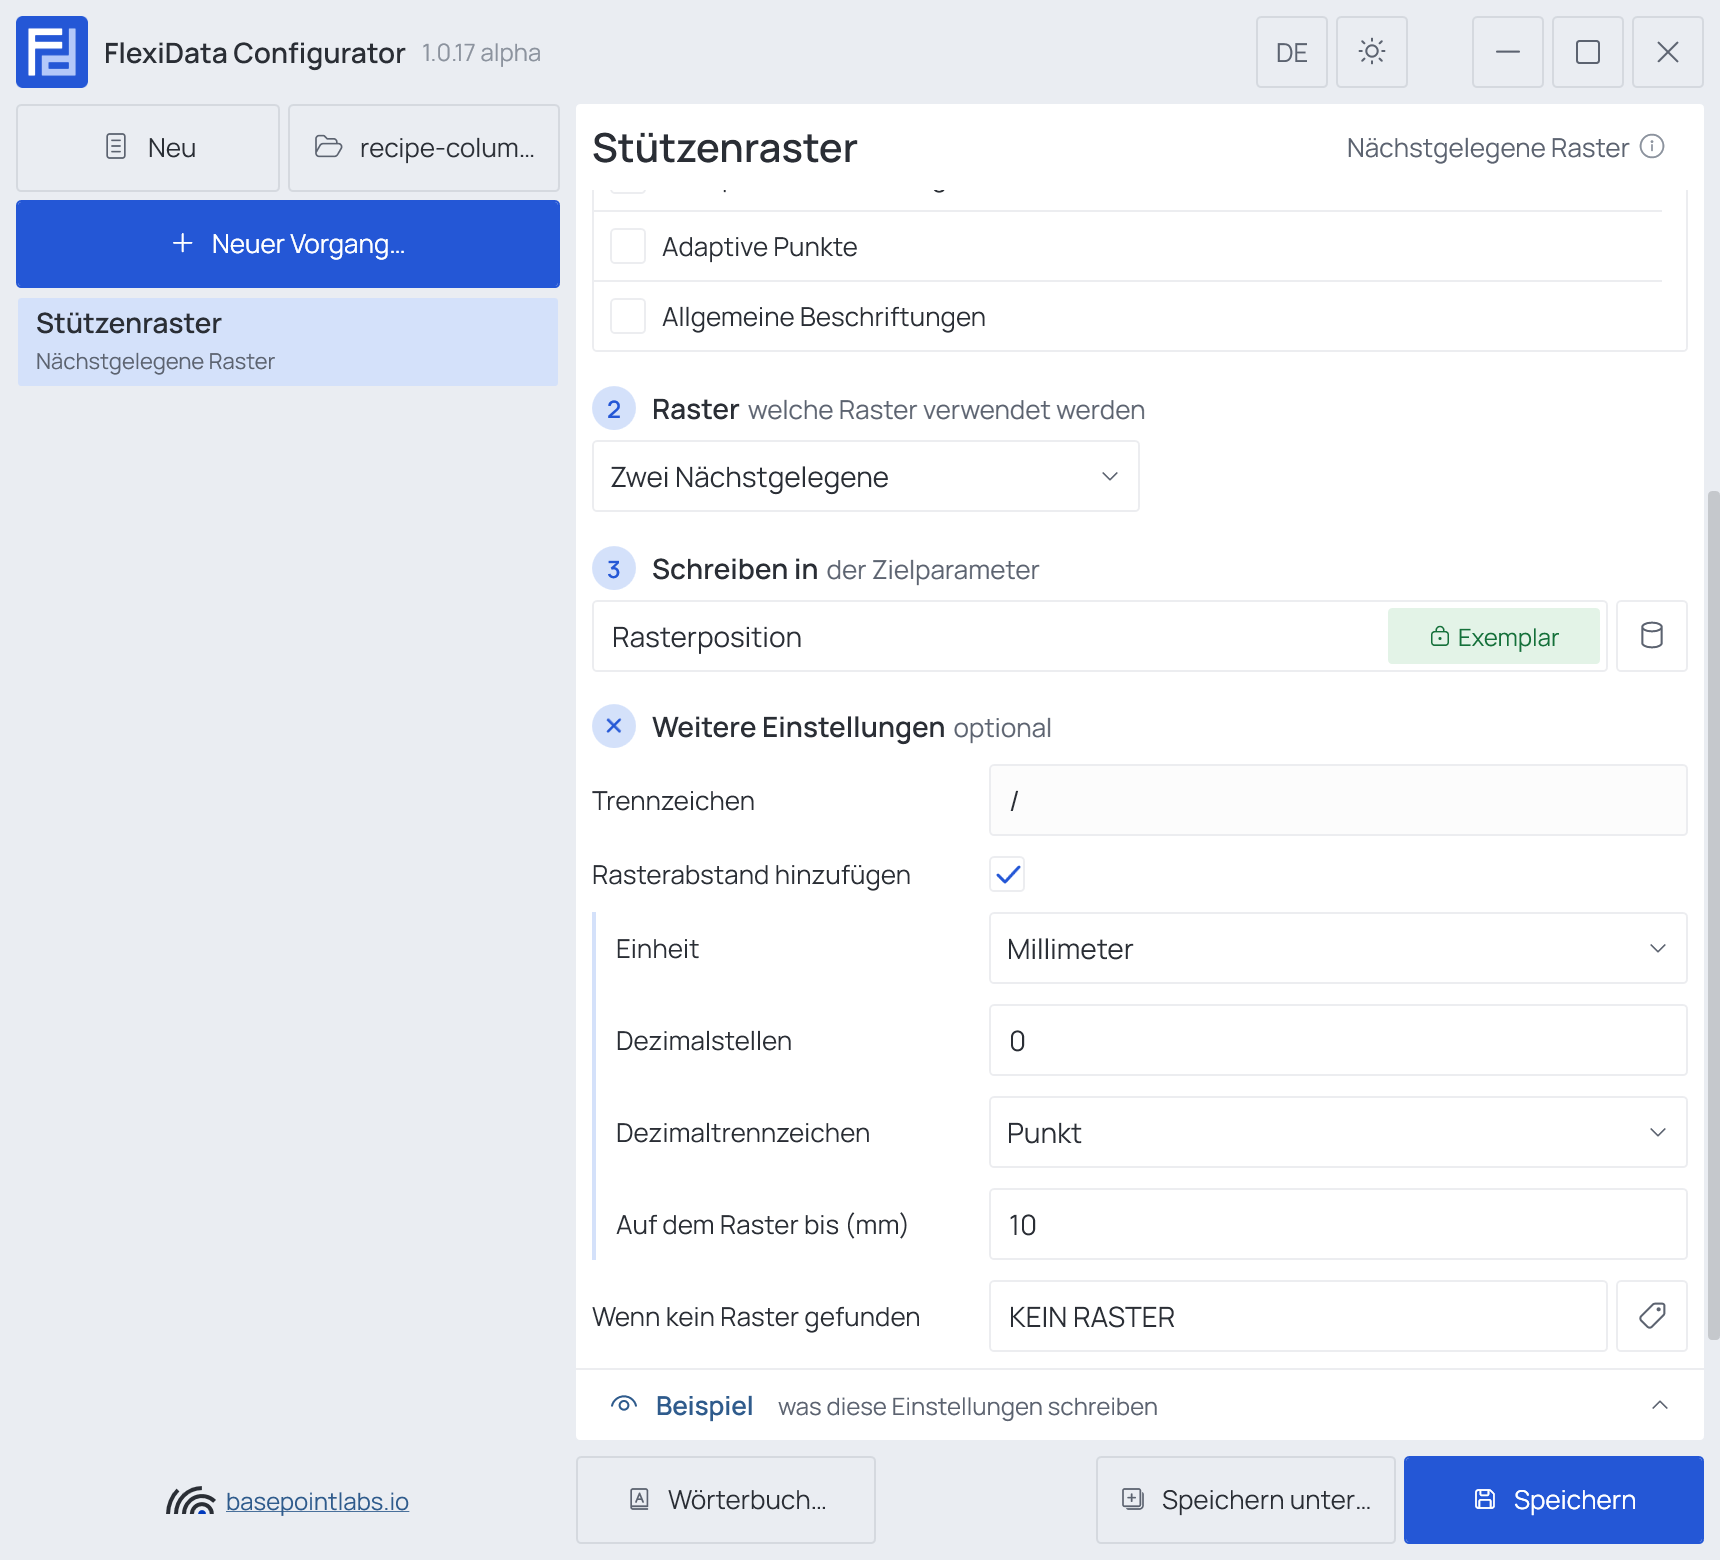Click the Auf dem Raster bis (mm) field
1720x1560 pixels.
tap(1338, 1224)
